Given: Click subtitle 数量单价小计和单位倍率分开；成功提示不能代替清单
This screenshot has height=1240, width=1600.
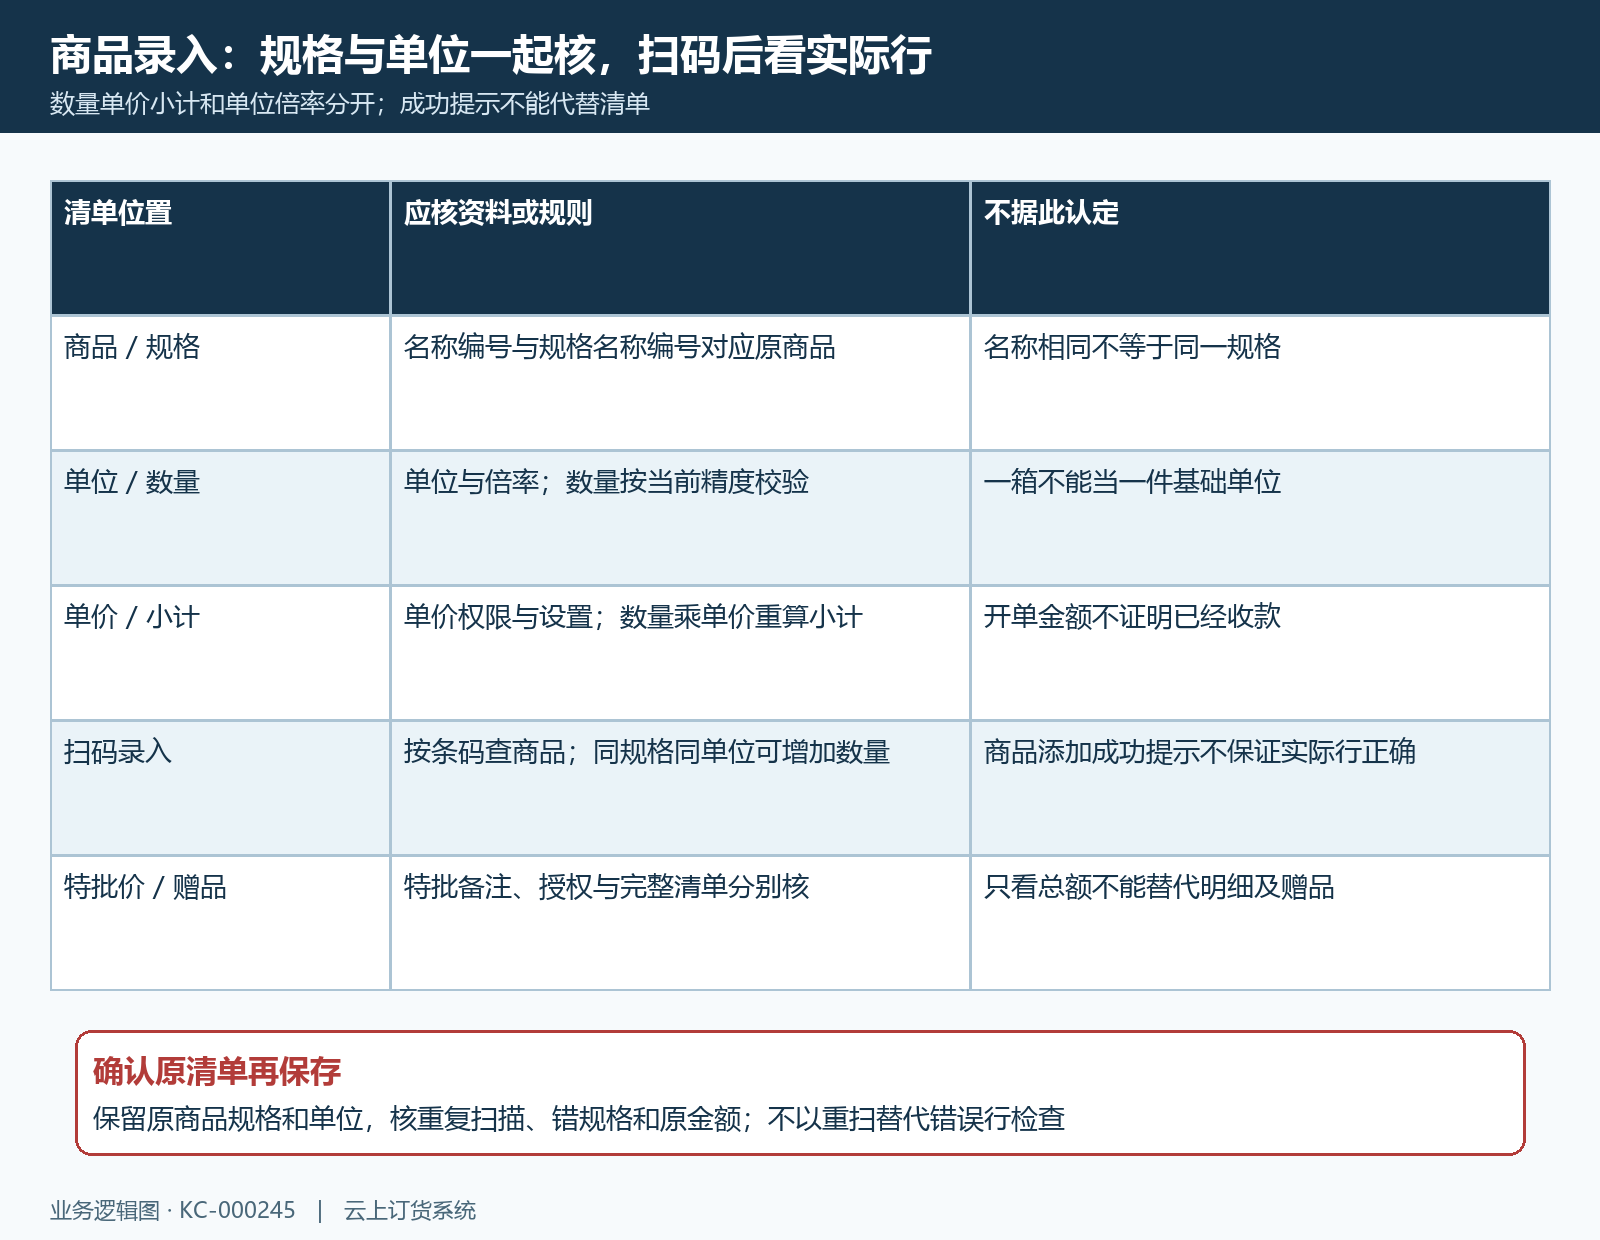Looking at the screenshot, I should coord(350,104).
